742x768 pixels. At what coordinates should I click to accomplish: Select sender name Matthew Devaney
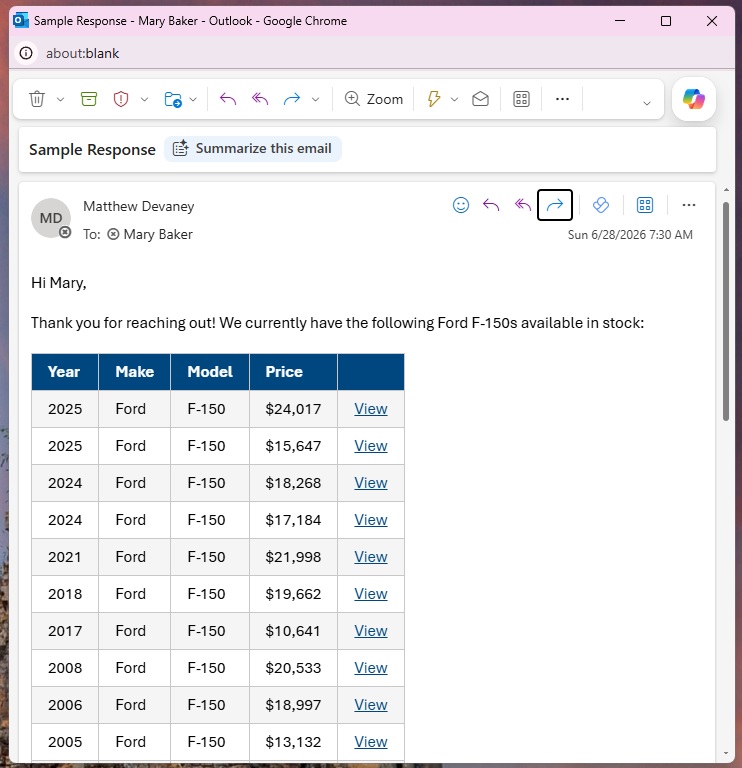click(x=139, y=206)
